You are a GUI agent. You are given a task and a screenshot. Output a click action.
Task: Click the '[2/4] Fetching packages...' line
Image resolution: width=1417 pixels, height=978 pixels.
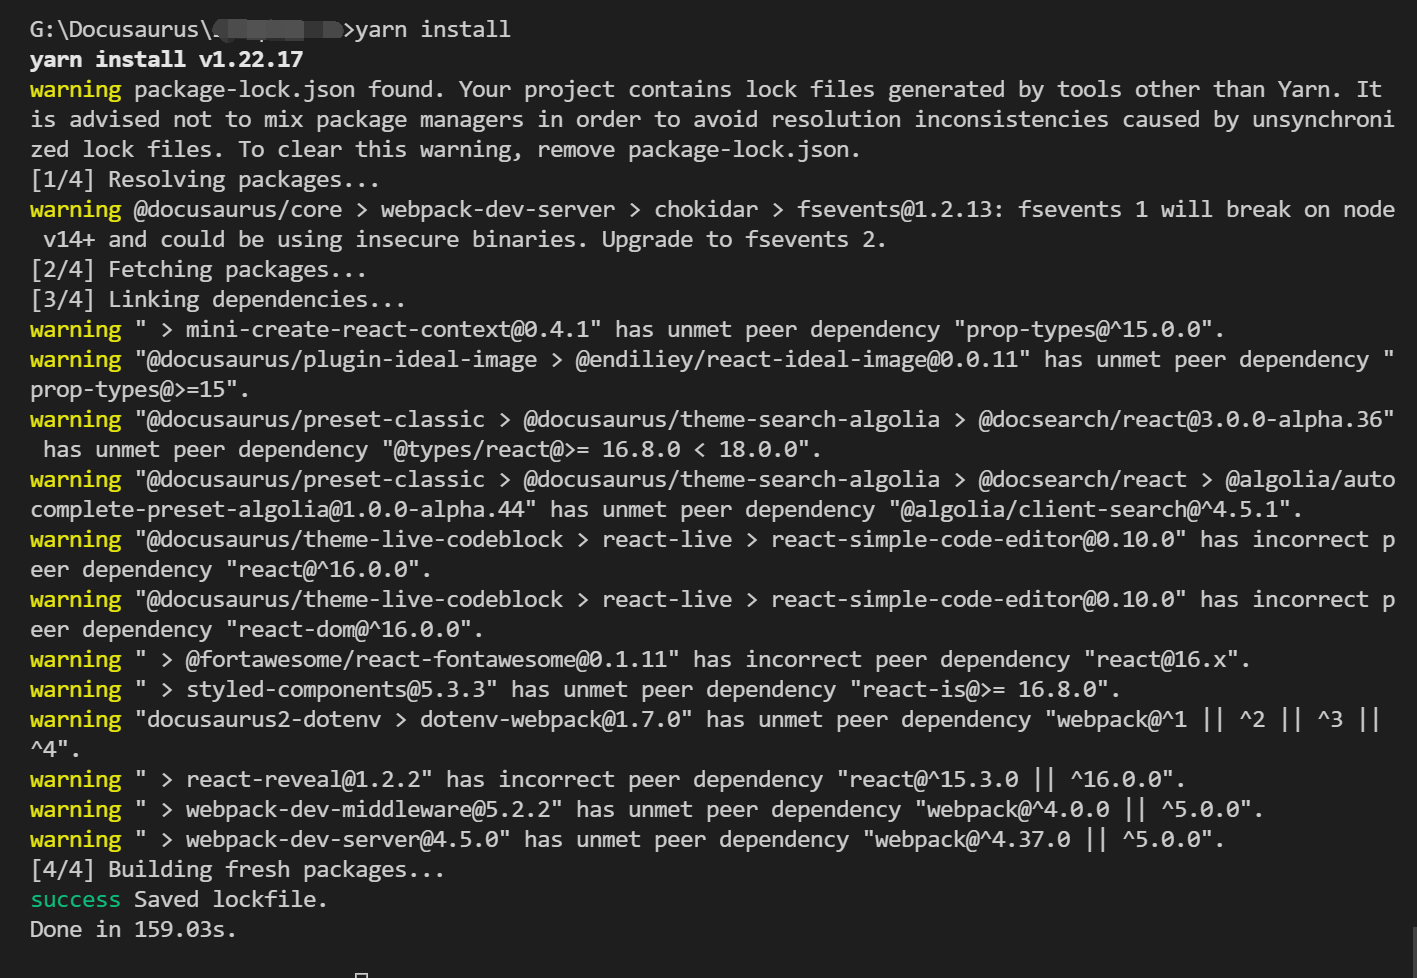coord(198,270)
